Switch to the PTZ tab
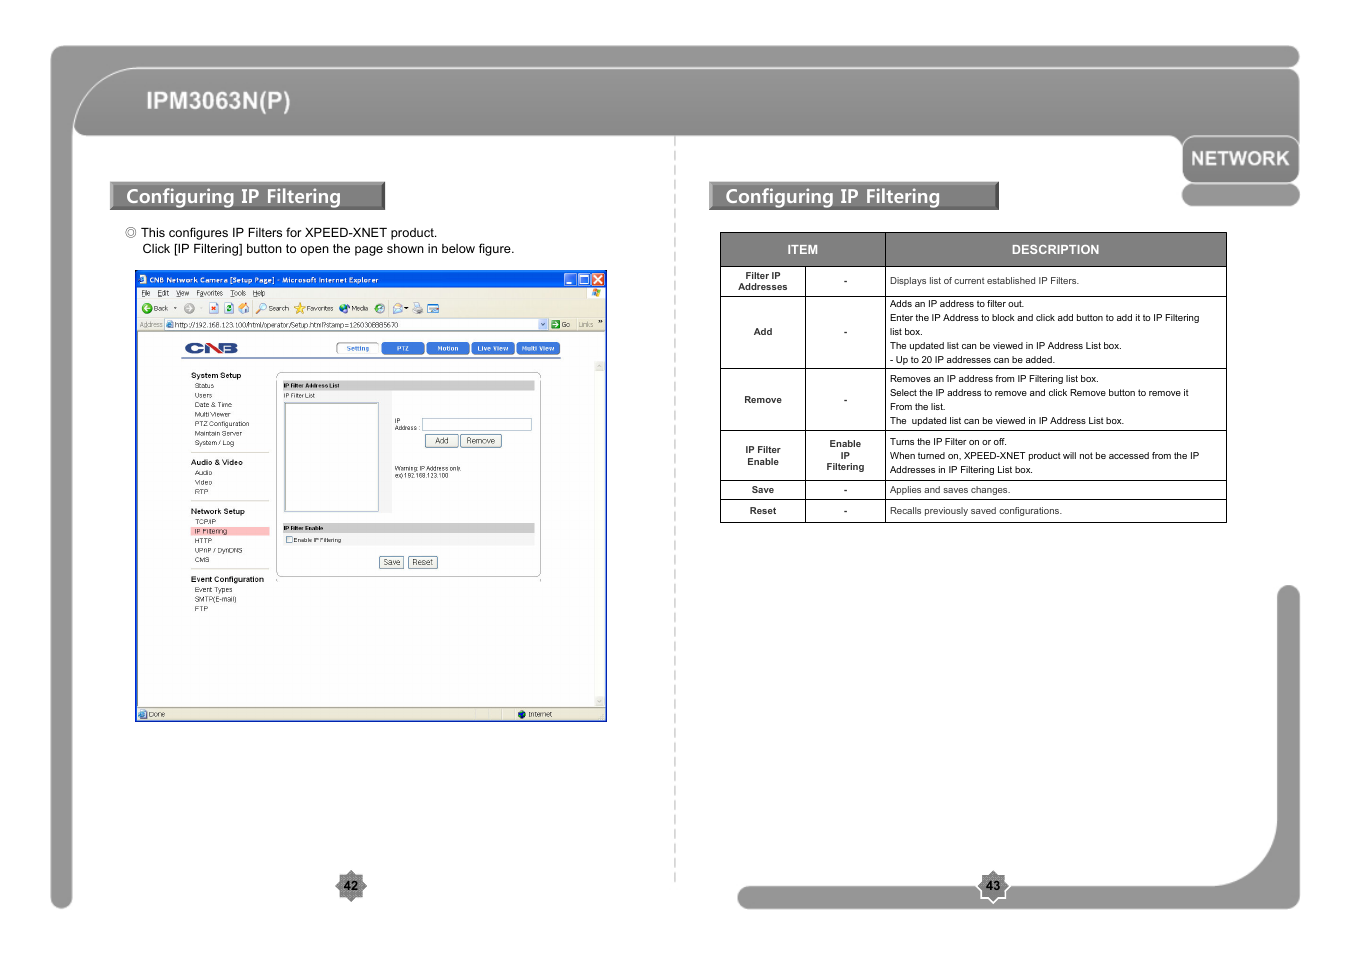 403,349
